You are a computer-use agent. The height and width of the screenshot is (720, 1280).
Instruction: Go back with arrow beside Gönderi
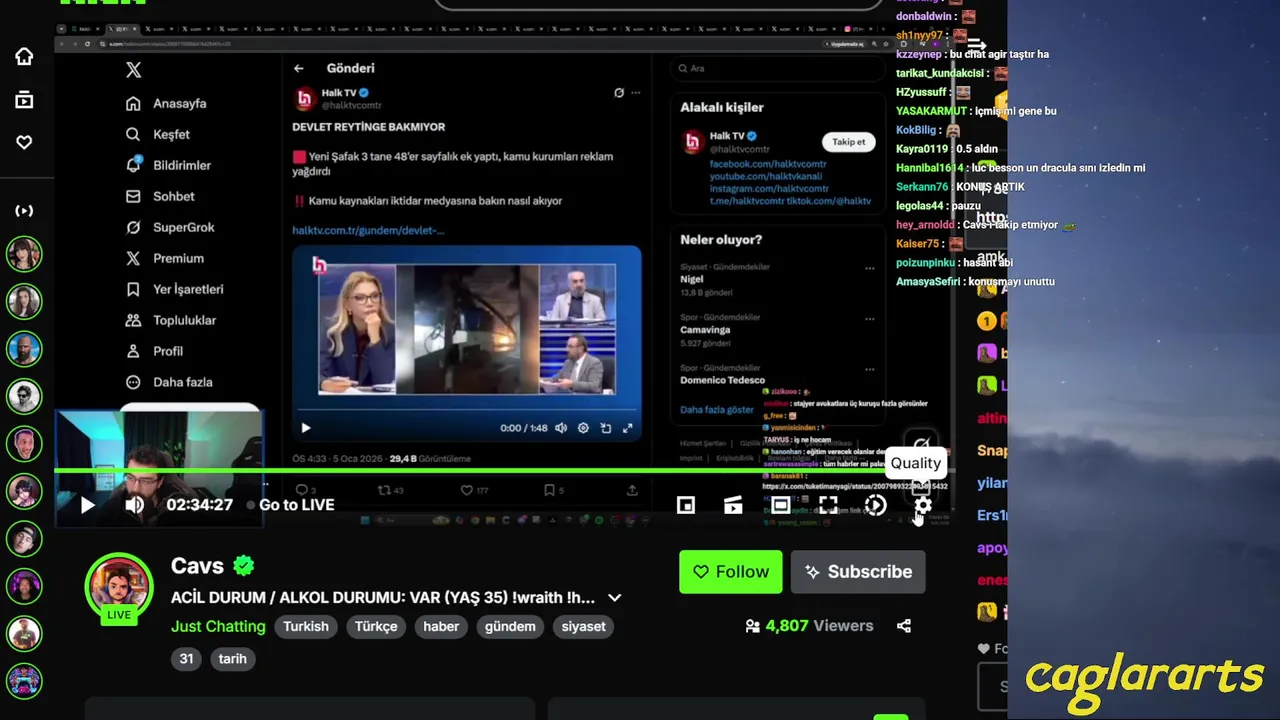298,69
